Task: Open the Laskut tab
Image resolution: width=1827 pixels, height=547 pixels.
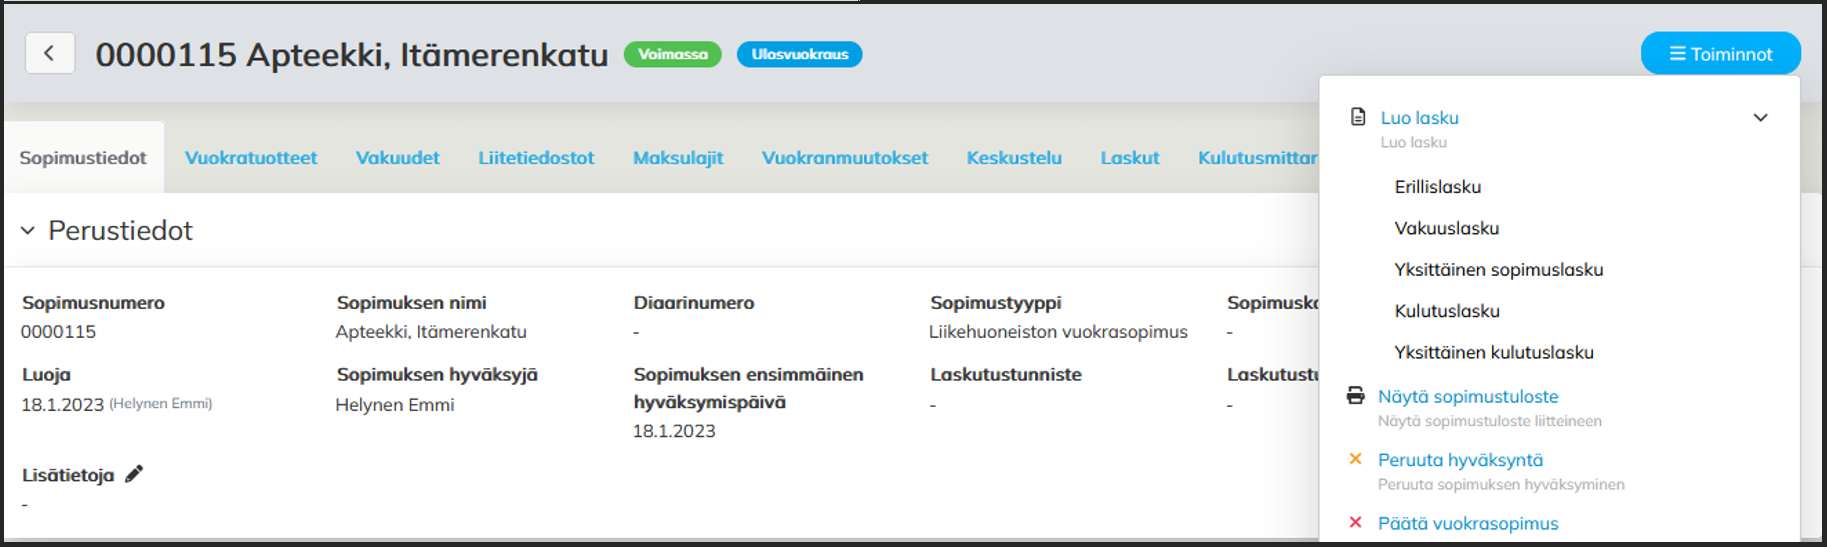Action: (1130, 158)
